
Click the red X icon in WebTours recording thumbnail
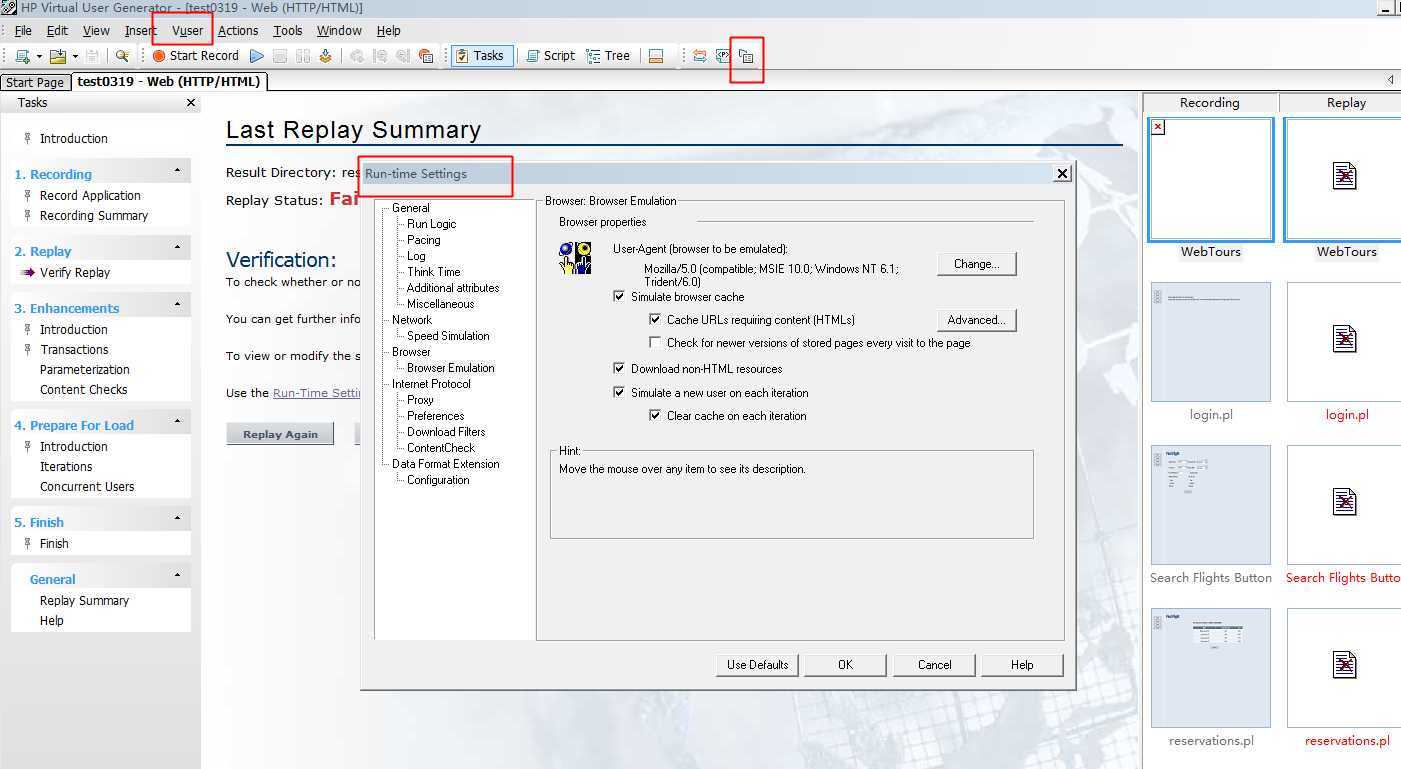1158,127
